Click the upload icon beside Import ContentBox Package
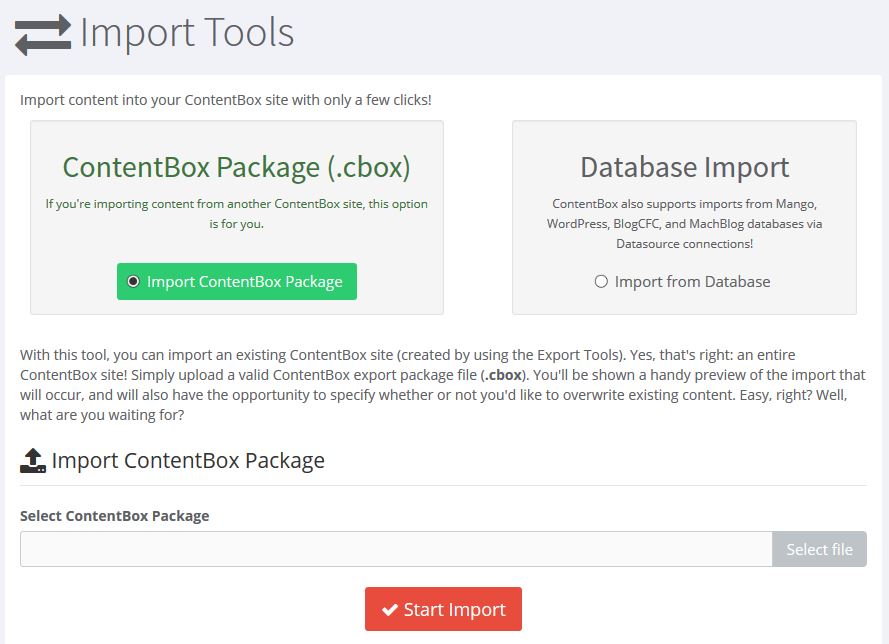 click(x=33, y=461)
